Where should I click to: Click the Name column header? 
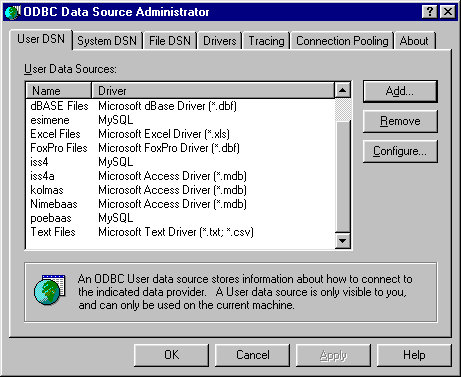pos(58,91)
